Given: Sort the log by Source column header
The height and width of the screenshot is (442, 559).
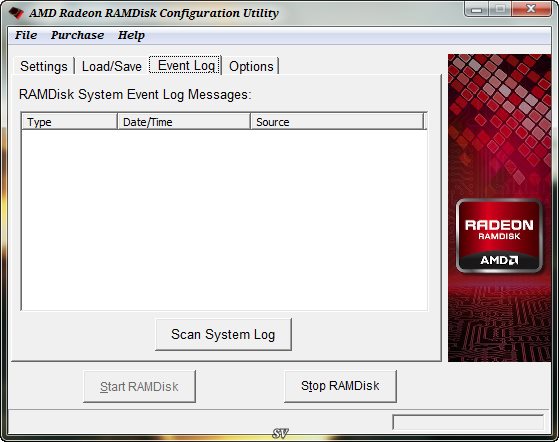Looking at the screenshot, I should (x=337, y=122).
